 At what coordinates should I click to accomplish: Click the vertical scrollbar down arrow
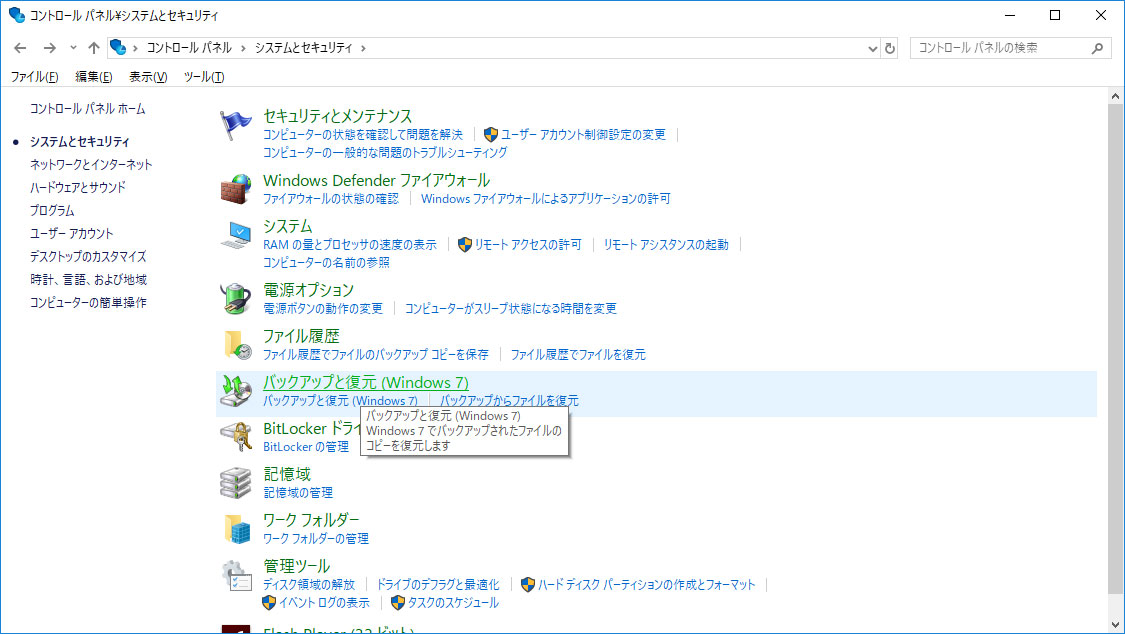point(1115,625)
